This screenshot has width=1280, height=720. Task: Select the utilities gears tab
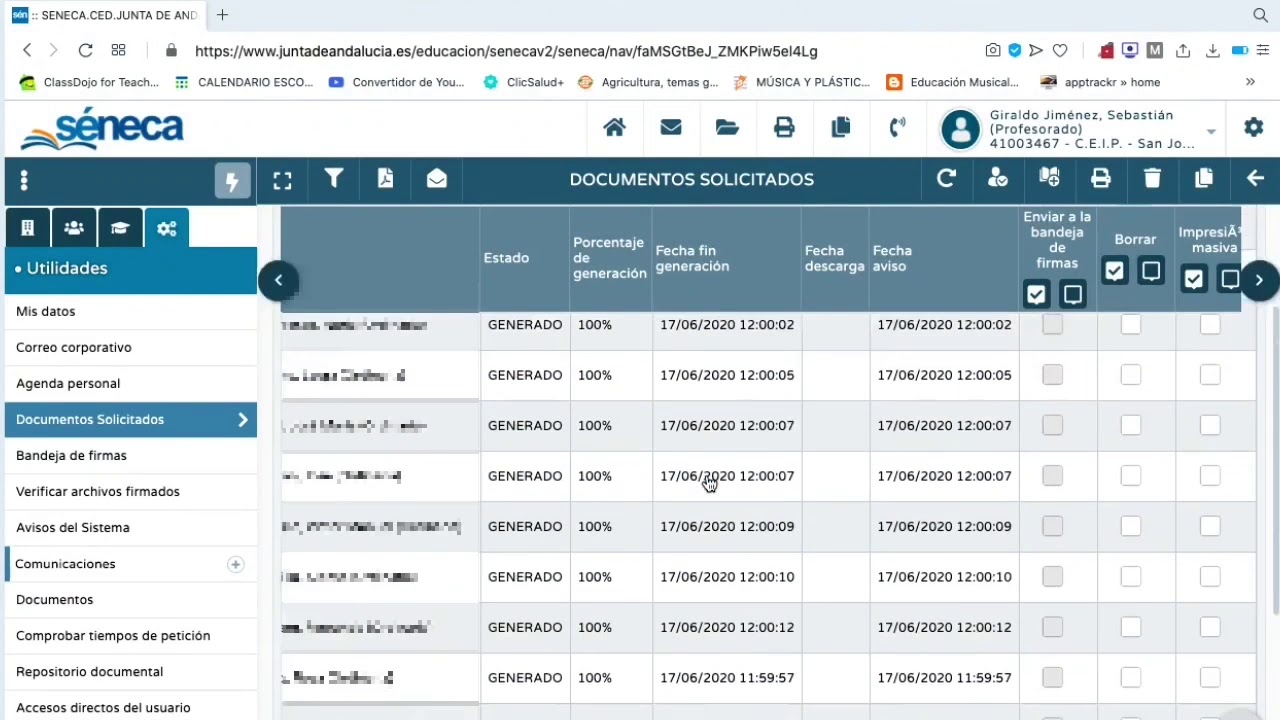coord(166,228)
